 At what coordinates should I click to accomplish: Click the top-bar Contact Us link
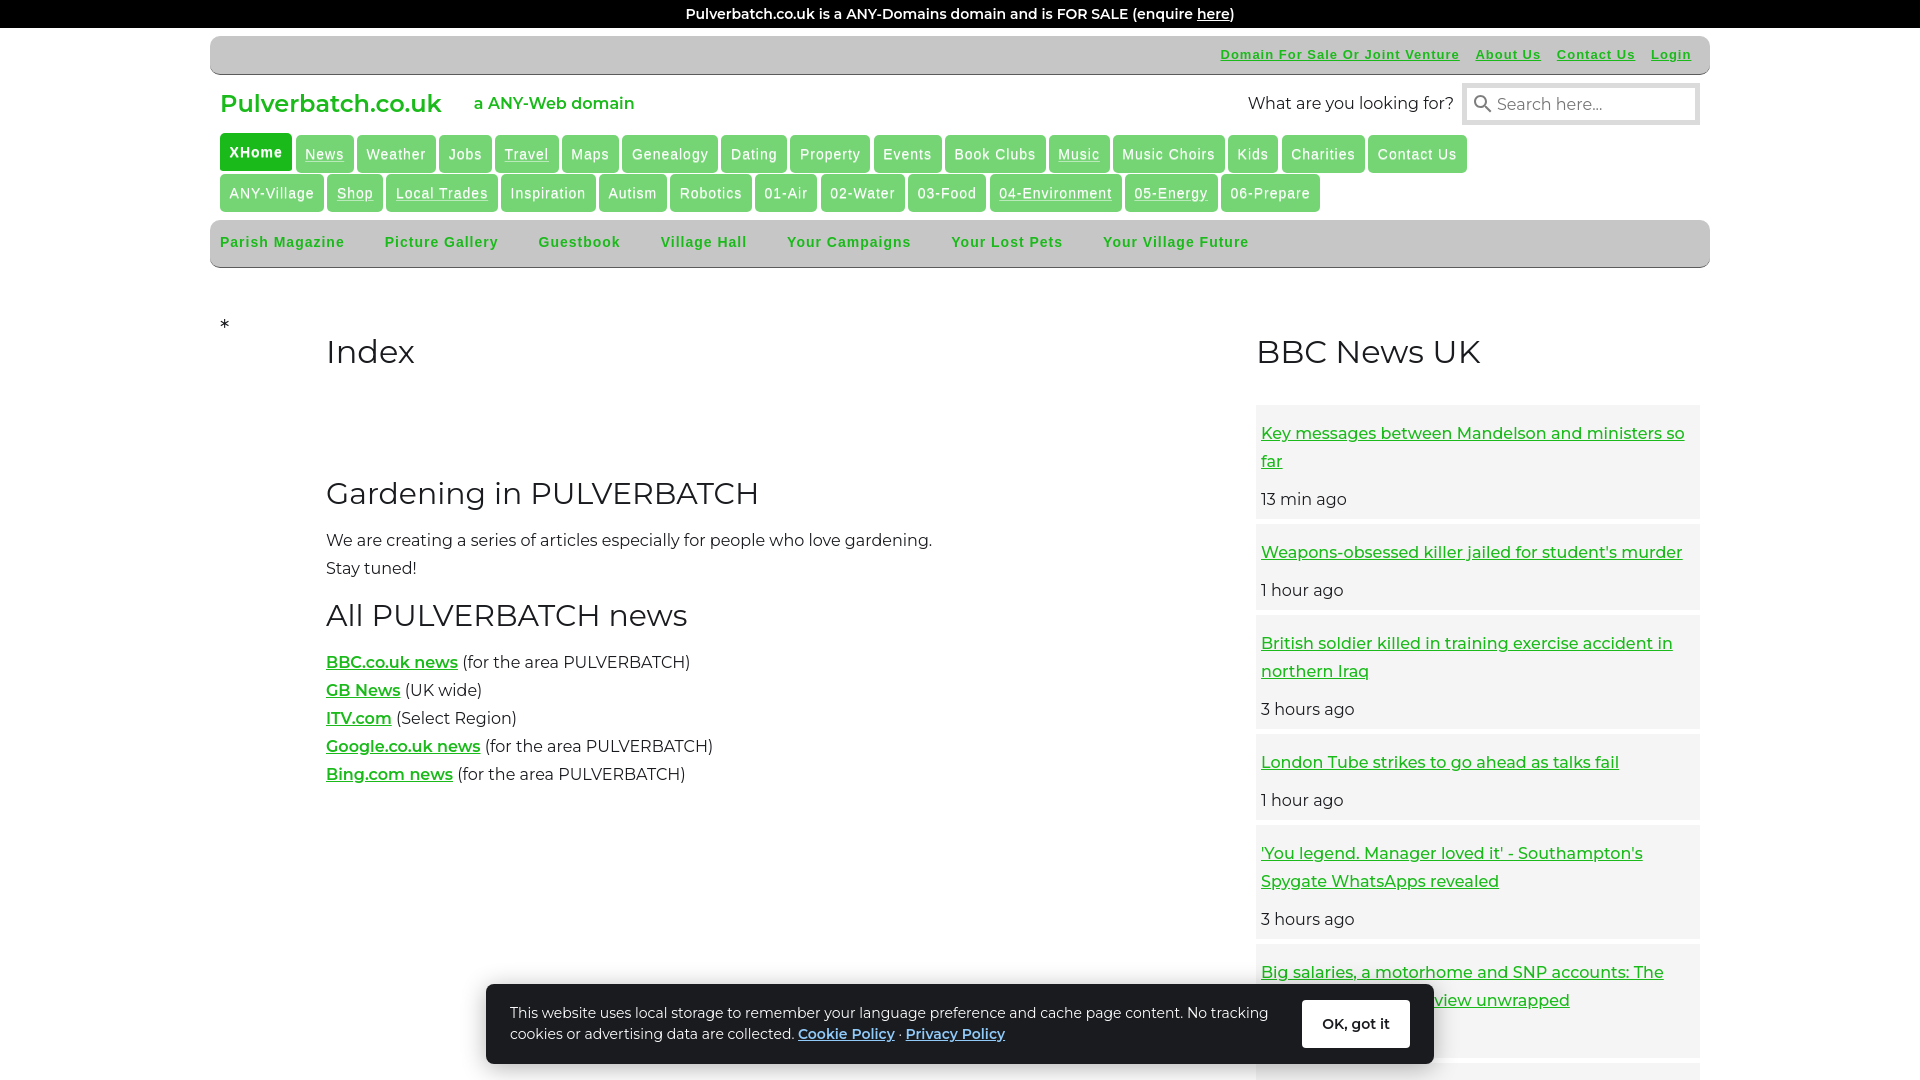(1596, 55)
